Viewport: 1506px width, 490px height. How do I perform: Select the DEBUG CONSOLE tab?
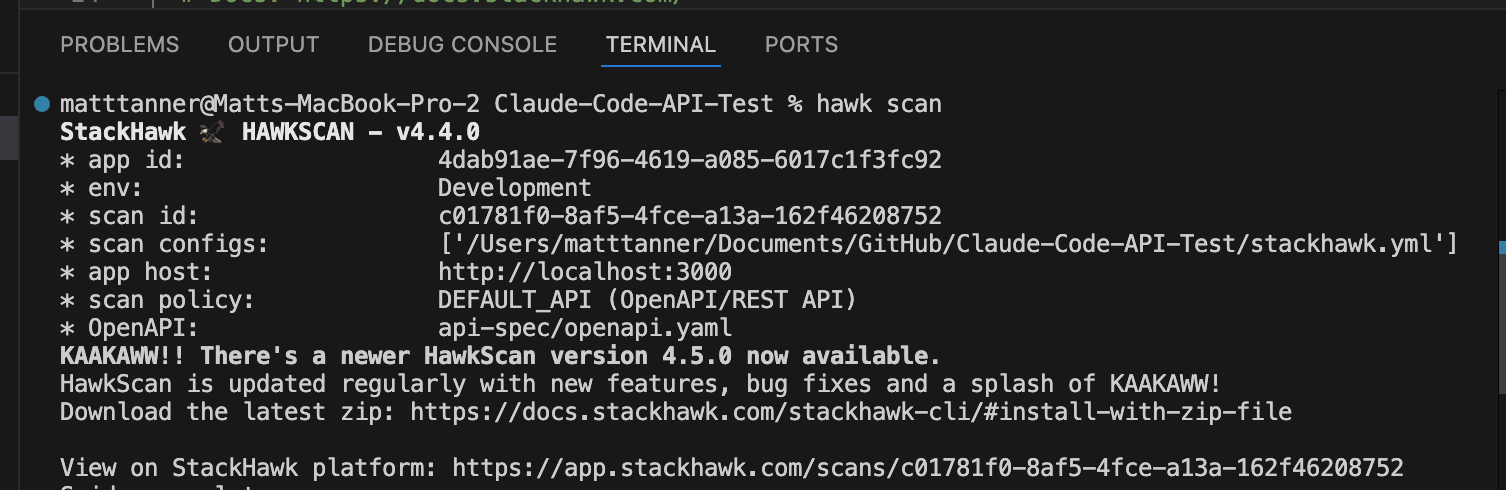(462, 45)
